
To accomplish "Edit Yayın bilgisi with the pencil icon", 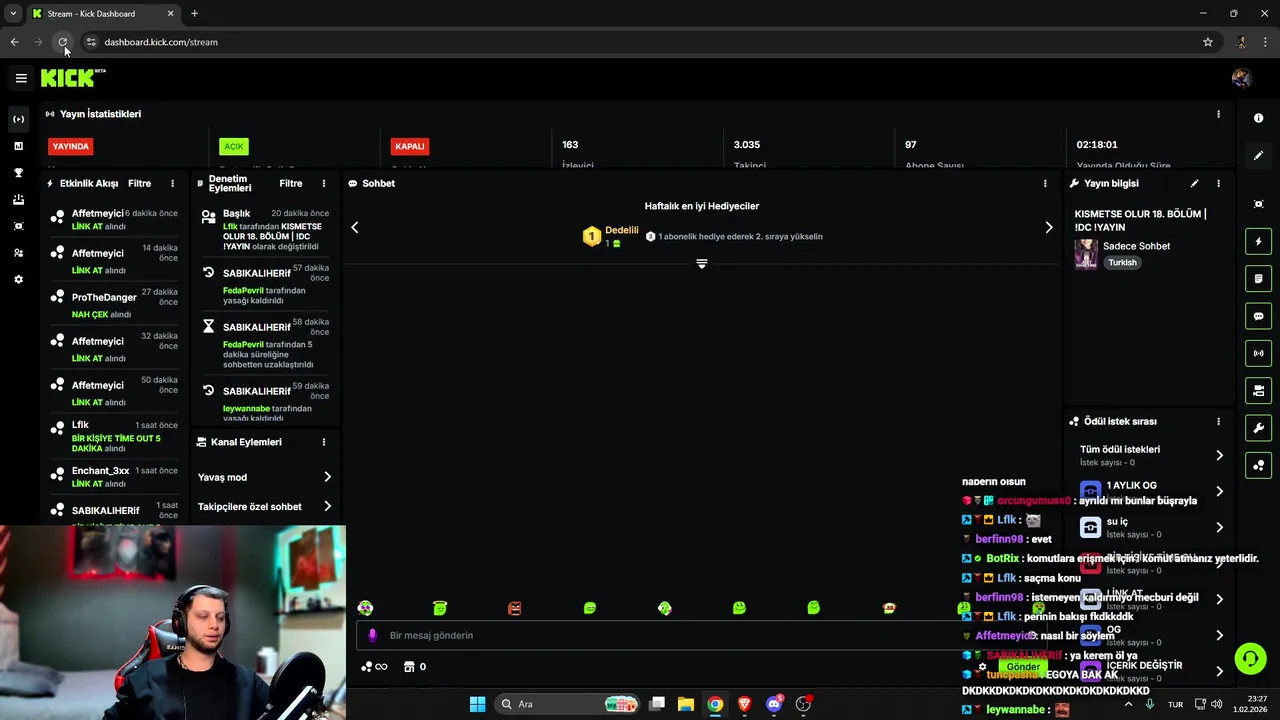I will click(x=1194, y=183).
